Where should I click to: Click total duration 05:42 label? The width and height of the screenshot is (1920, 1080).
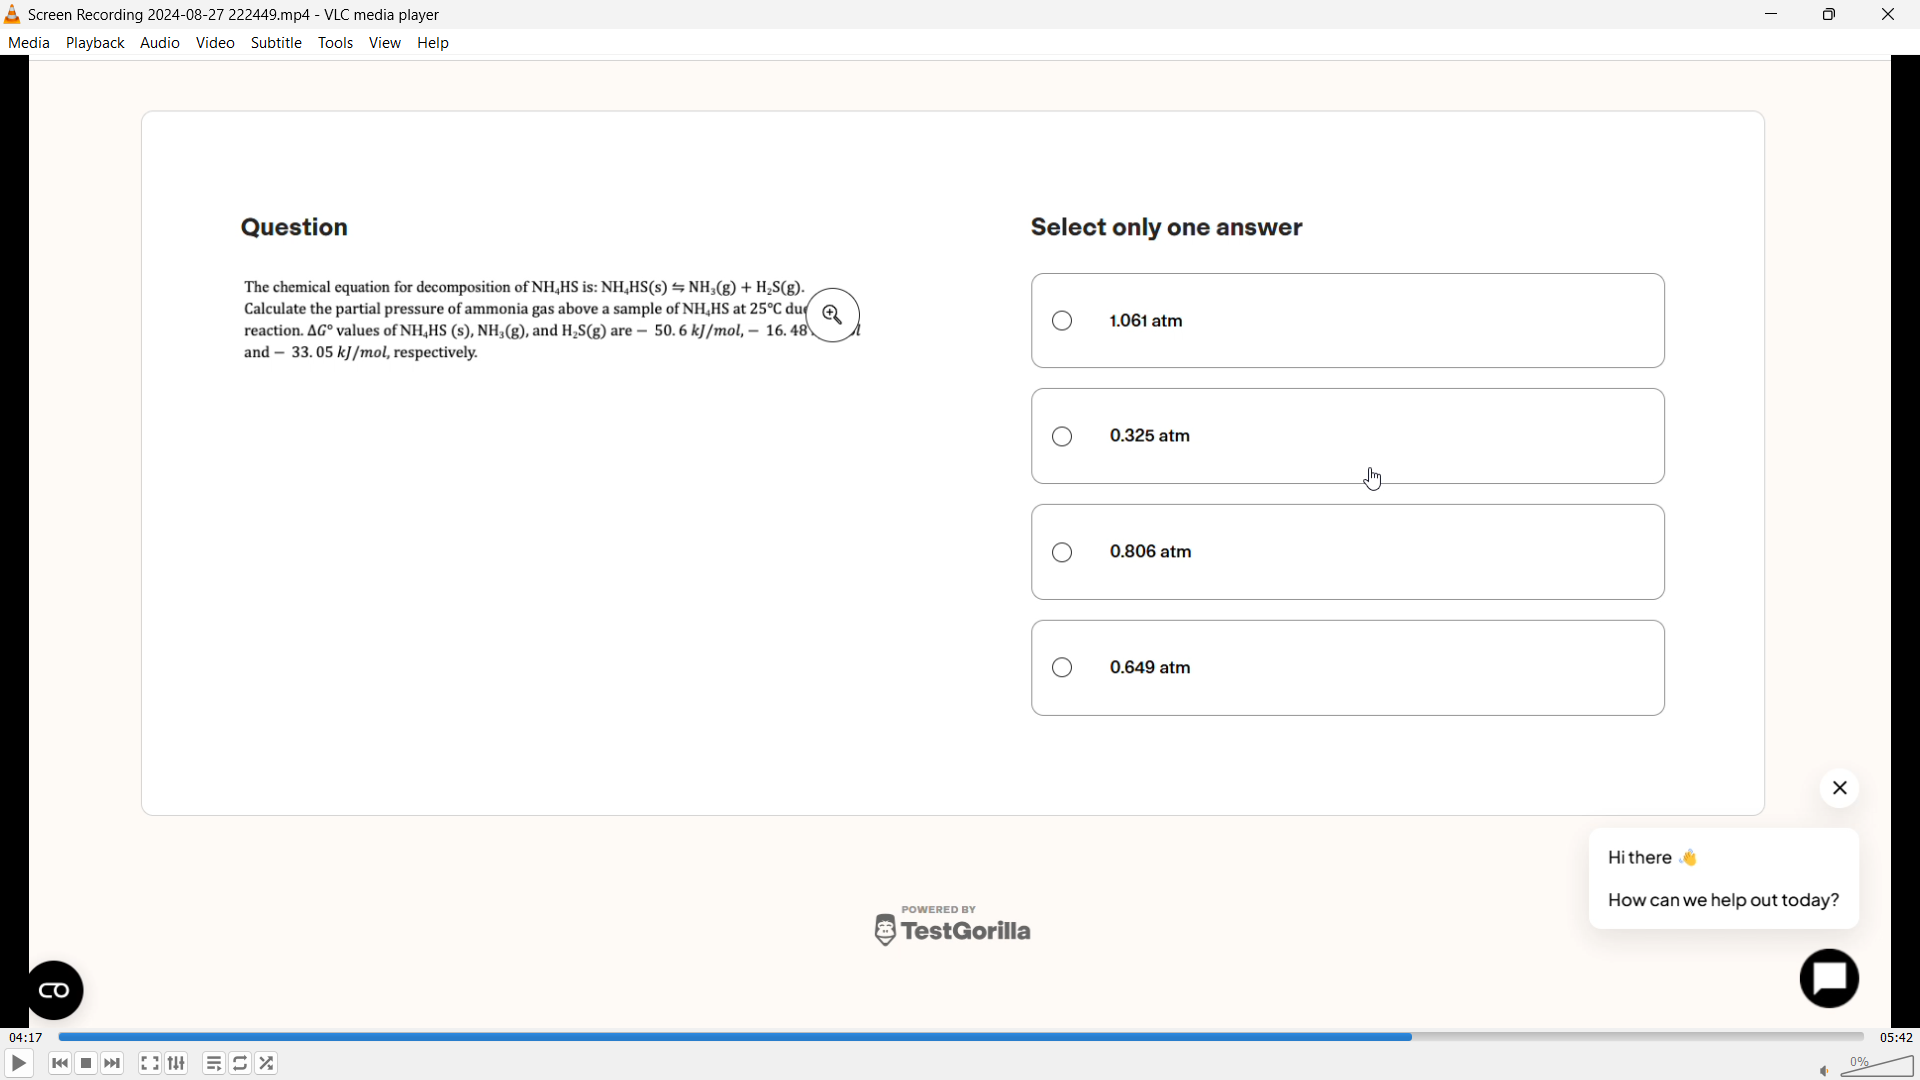coord(1896,1038)
